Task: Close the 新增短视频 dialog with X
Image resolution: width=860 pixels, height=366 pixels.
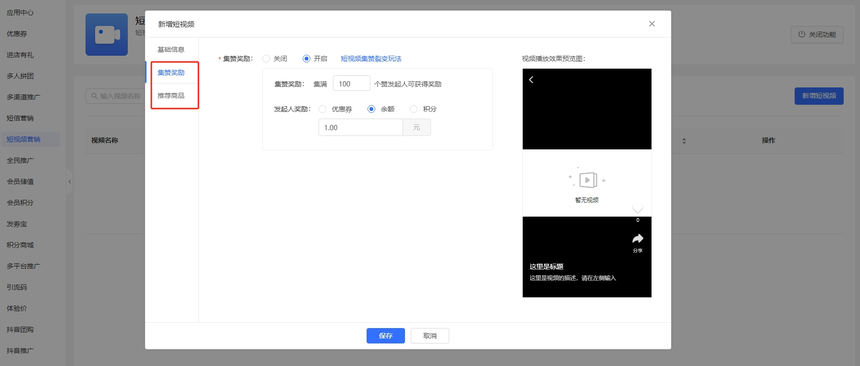Action: 652,24
